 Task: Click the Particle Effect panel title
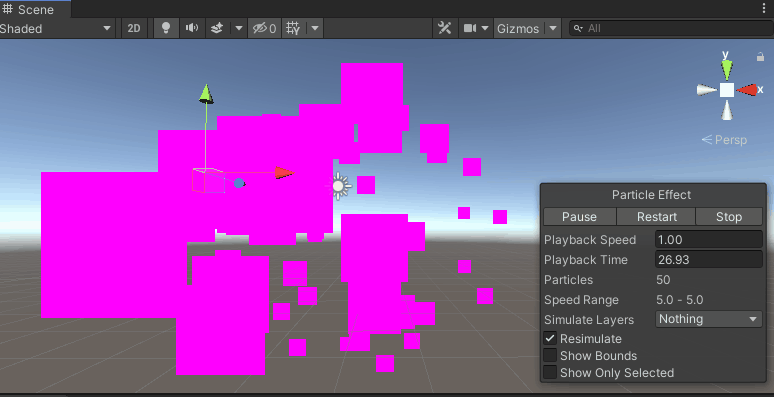652,195
